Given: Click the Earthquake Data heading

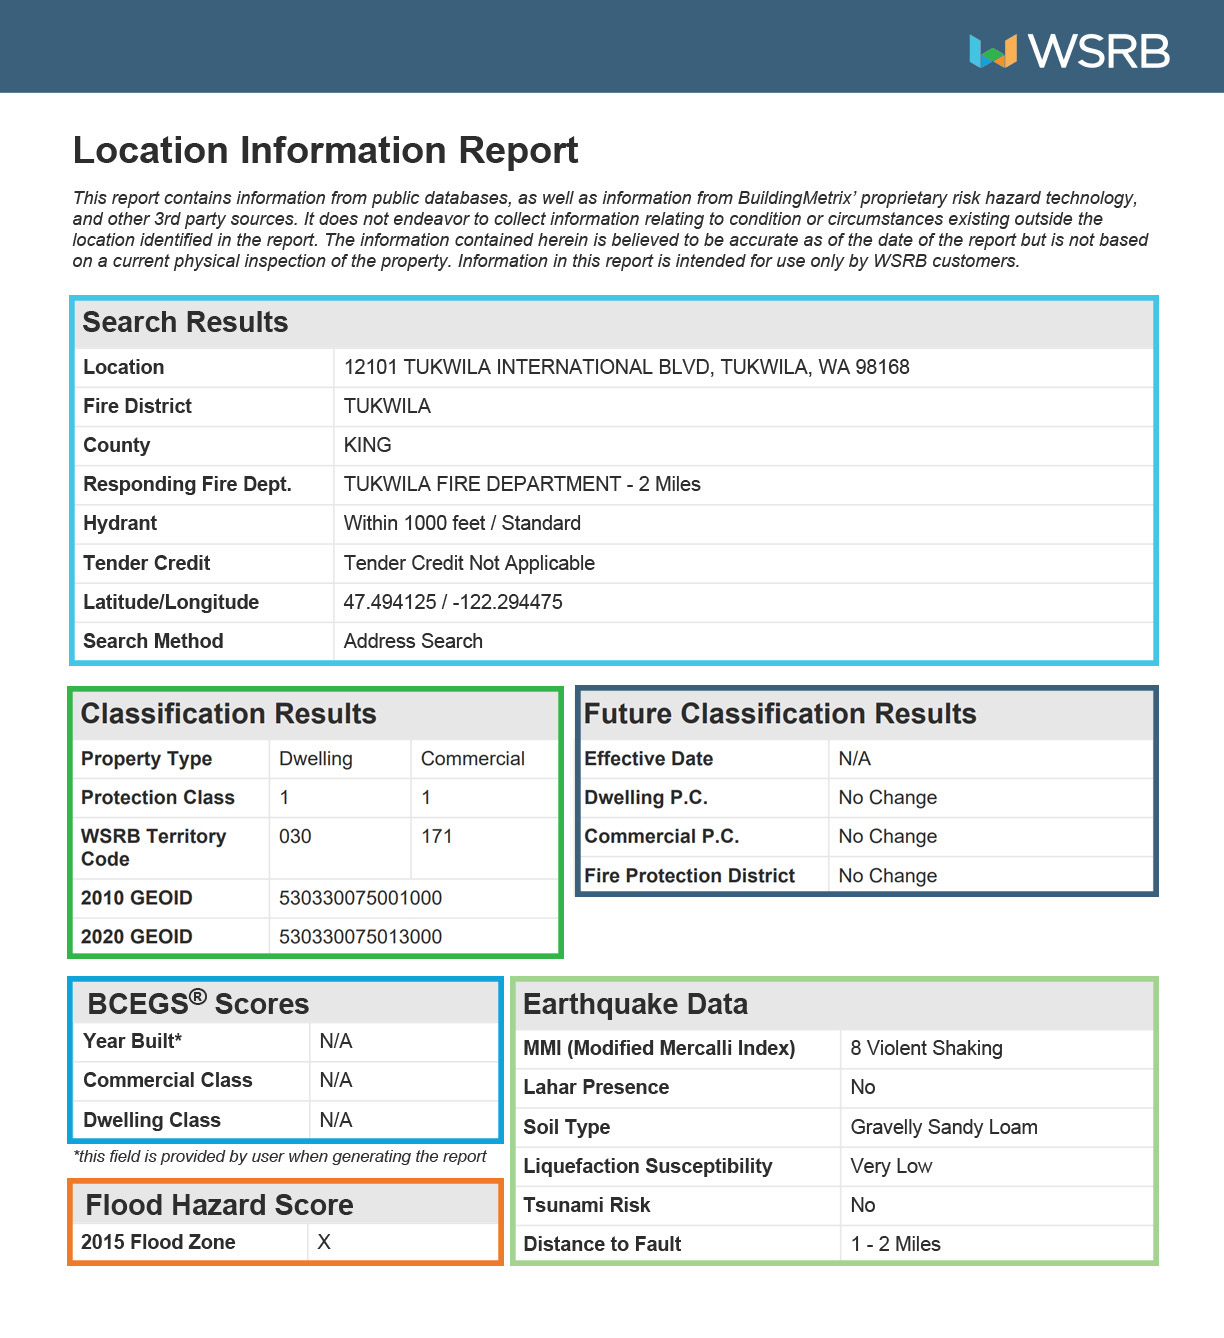Looking at the screenshot, I should 635,1004.
